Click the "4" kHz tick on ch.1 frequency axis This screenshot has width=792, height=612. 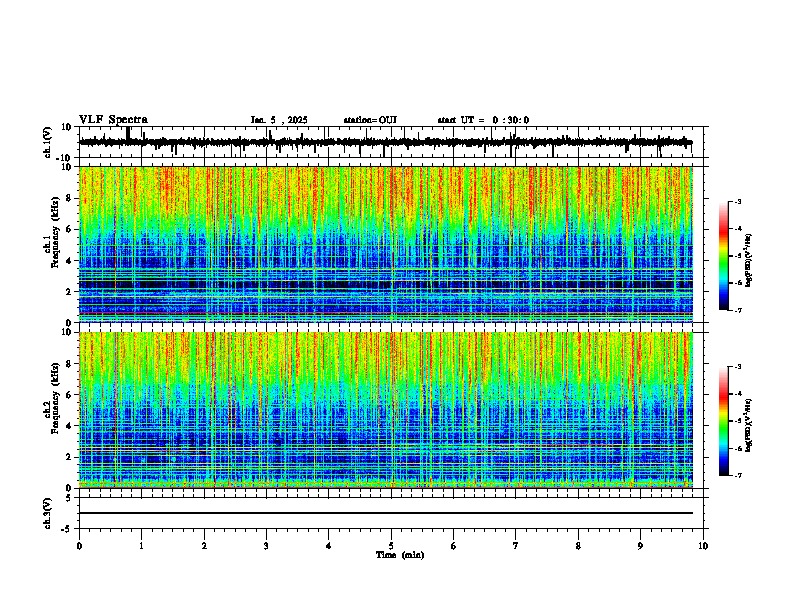(x=70, y=261)
